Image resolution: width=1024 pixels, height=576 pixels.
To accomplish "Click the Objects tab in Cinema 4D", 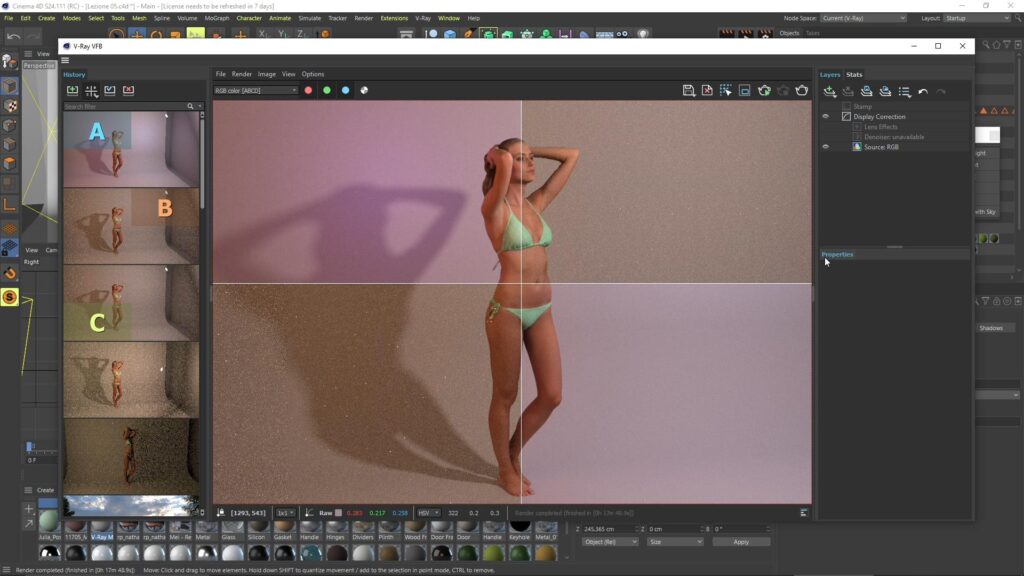I will click(789, 33).
